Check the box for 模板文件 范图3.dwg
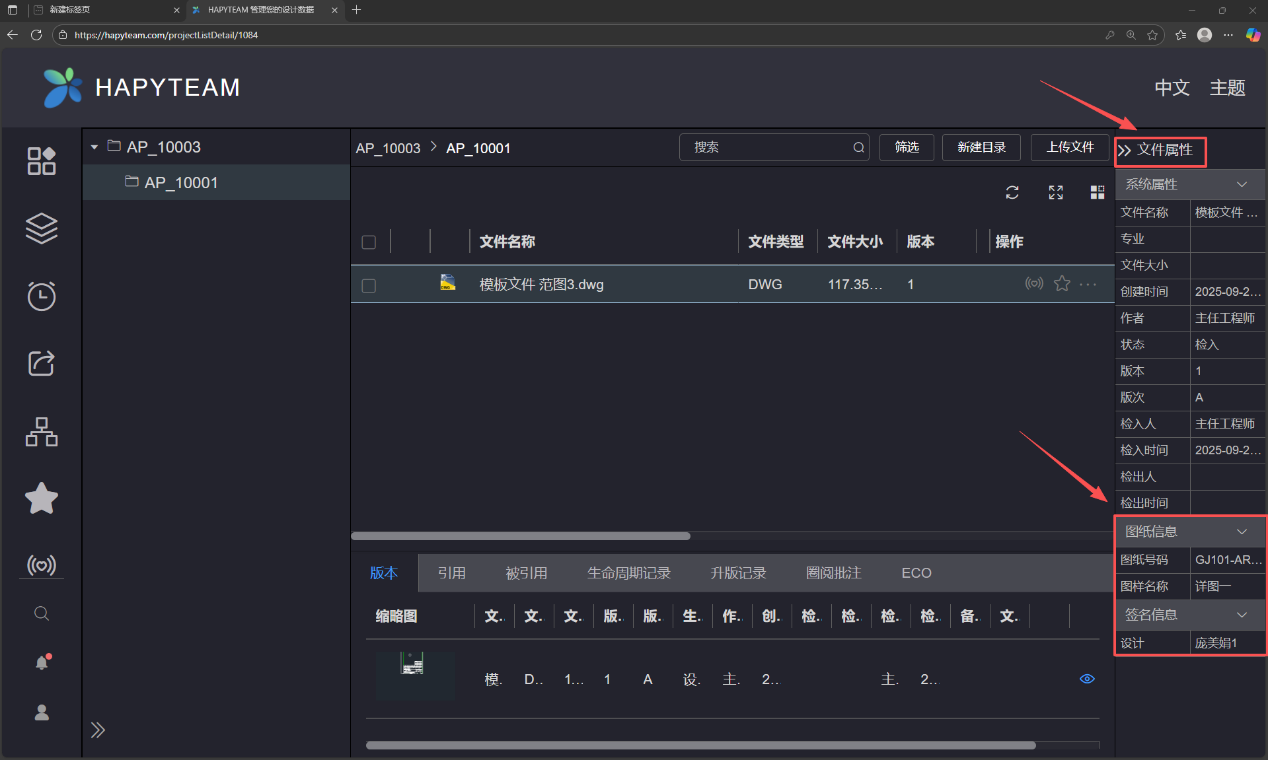This screenshot has width=1268, height=760. (369, 285)
